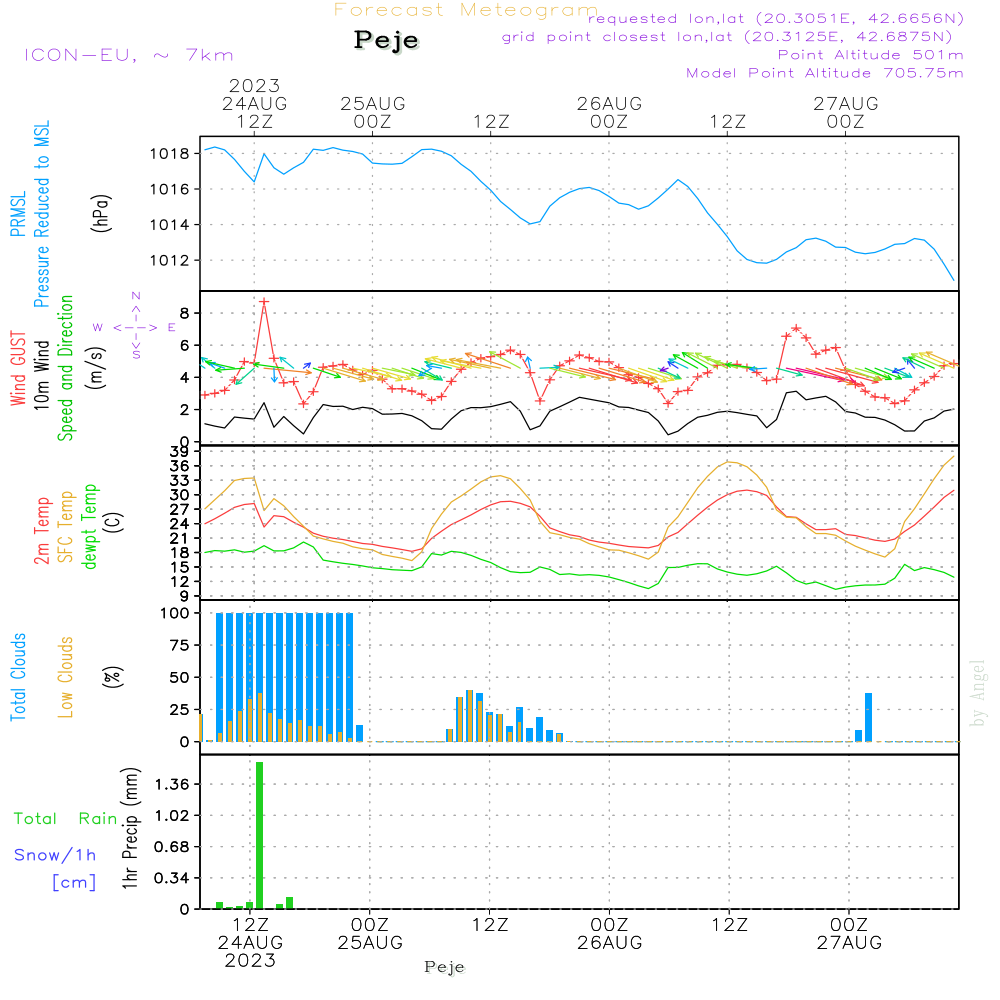Screen dimensions: 1000x1000
Task: Click the Snow/1h blue legend text
Action: point(55,855)
